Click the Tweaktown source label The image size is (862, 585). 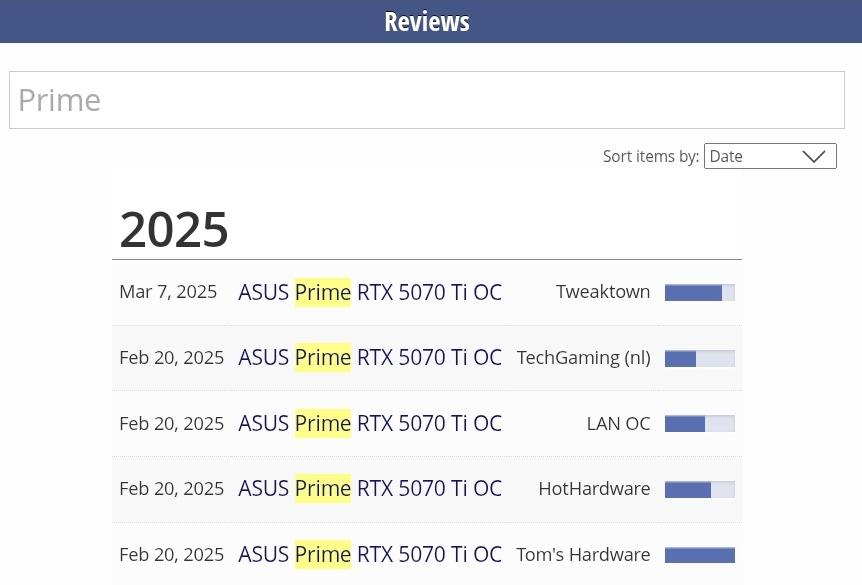(603, 292)
